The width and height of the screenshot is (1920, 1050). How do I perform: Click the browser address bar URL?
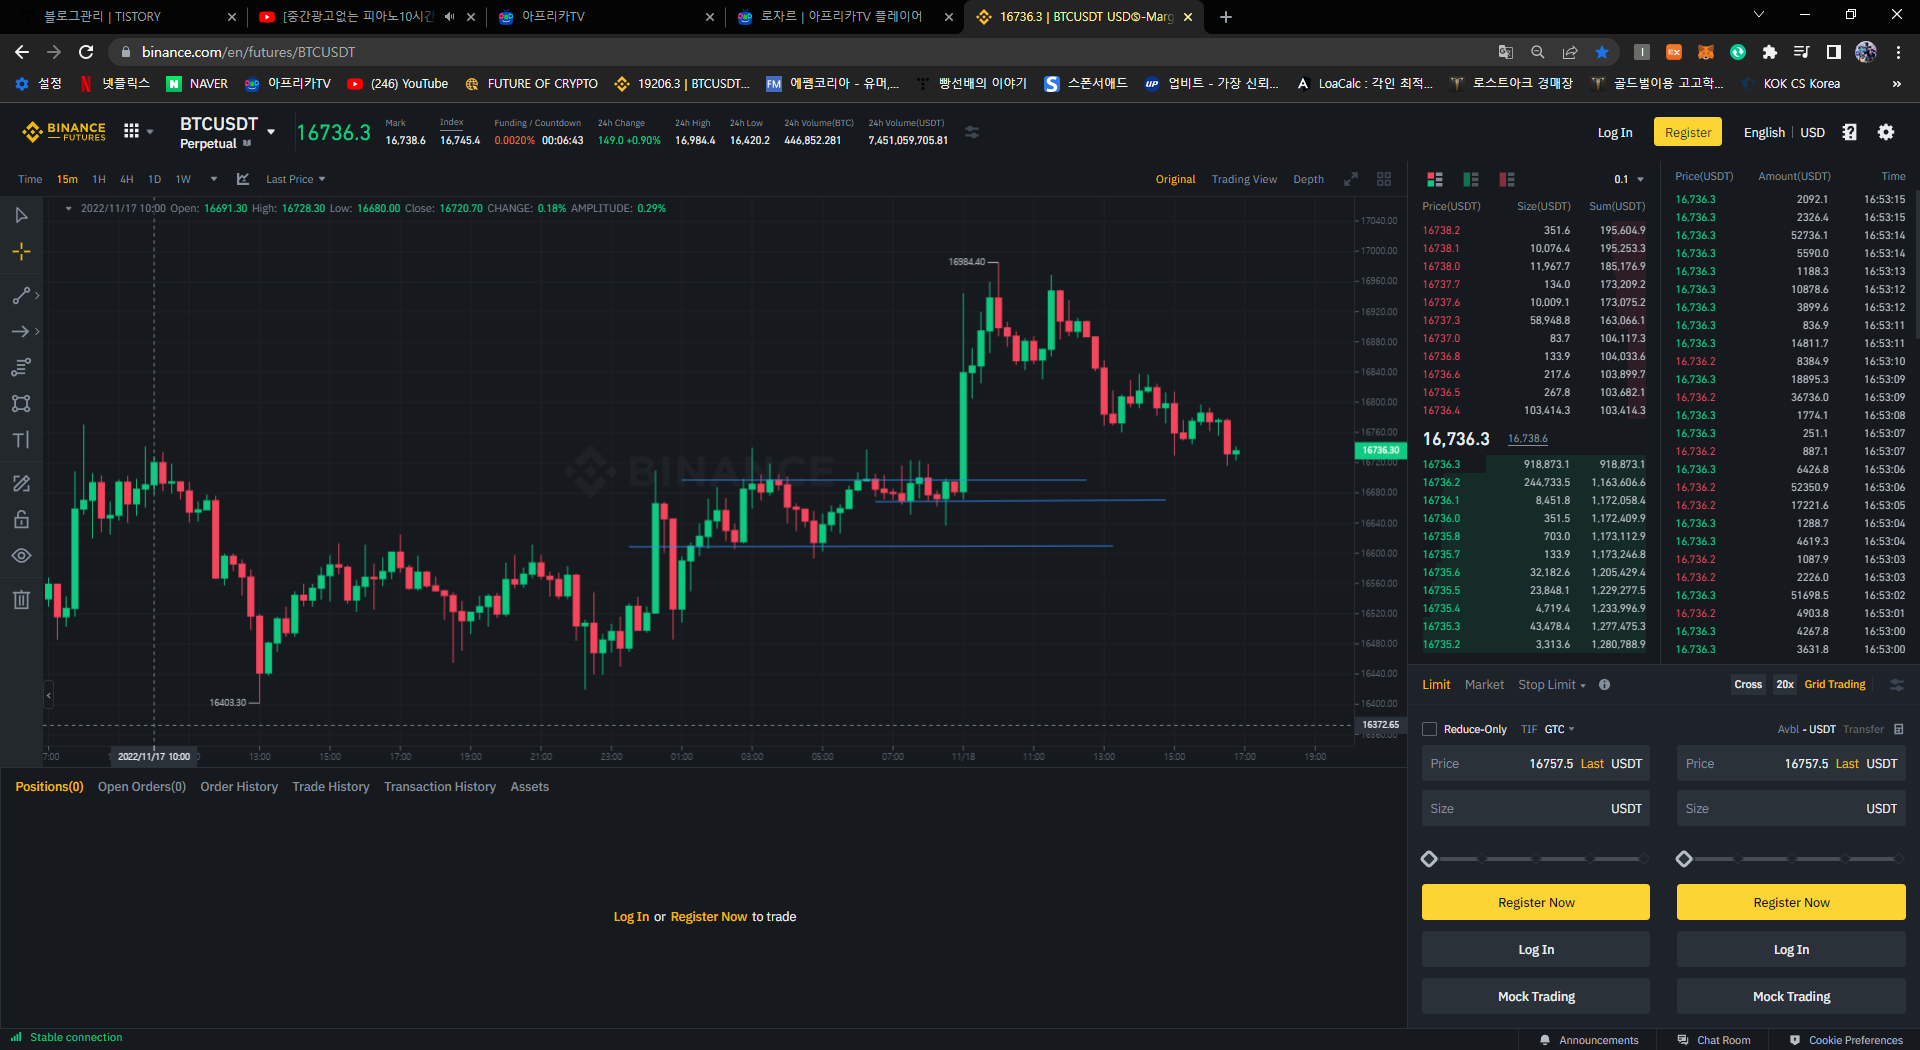248,52
